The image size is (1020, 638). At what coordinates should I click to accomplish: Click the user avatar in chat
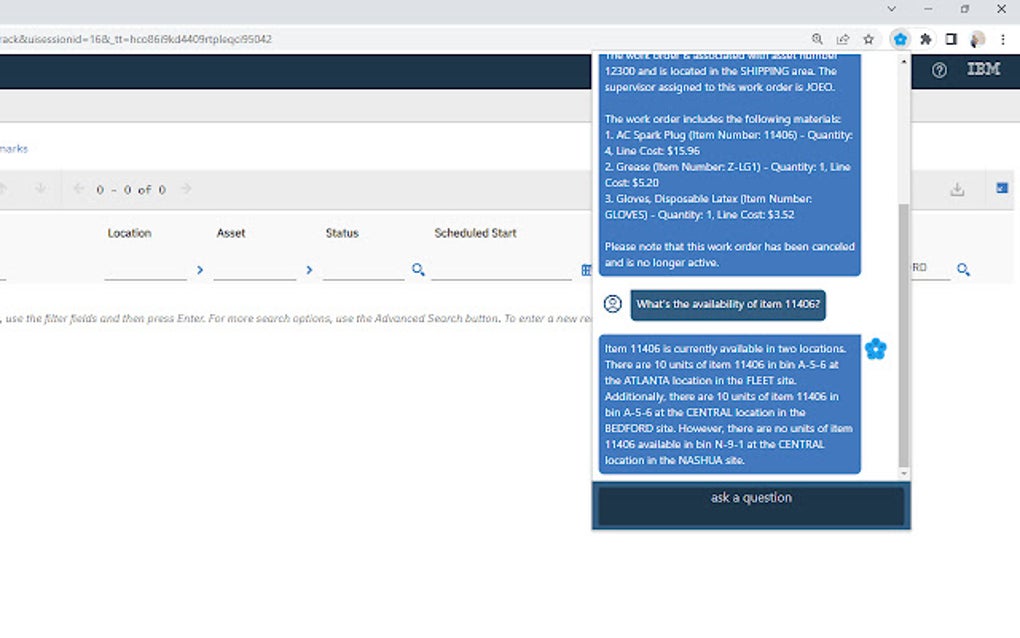(612, 304)
